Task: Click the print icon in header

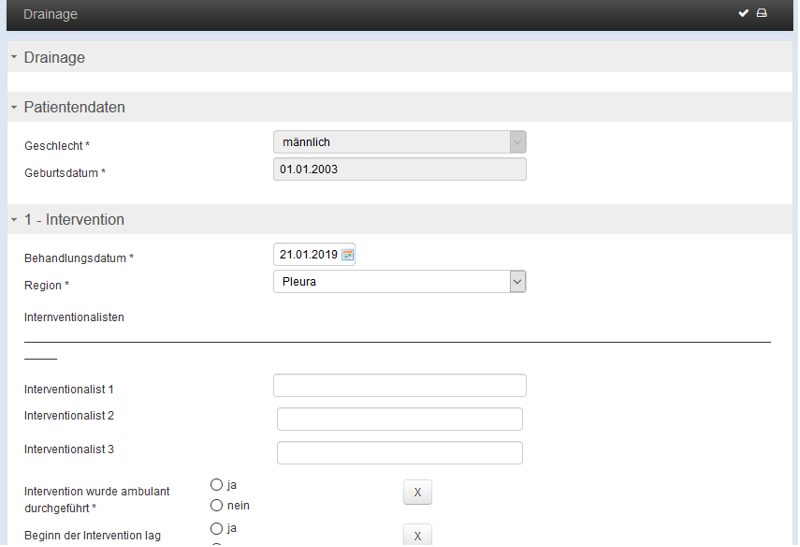Action: [762, 13]
